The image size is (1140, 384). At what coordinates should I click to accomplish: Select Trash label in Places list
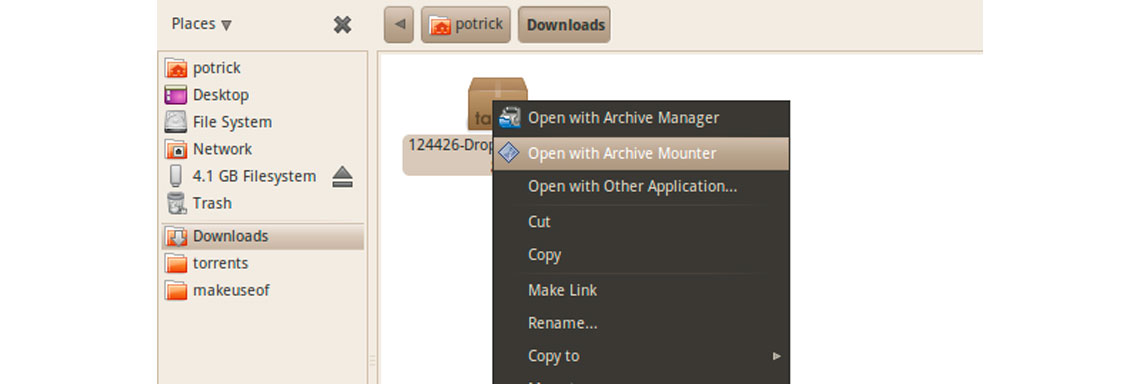click(212, 203)
